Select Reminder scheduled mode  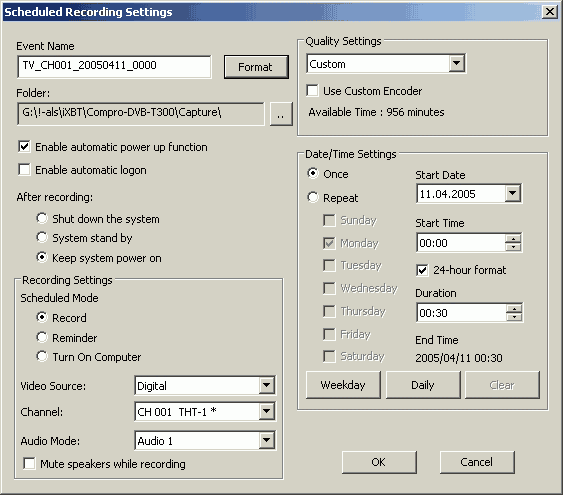click(42, 337)
